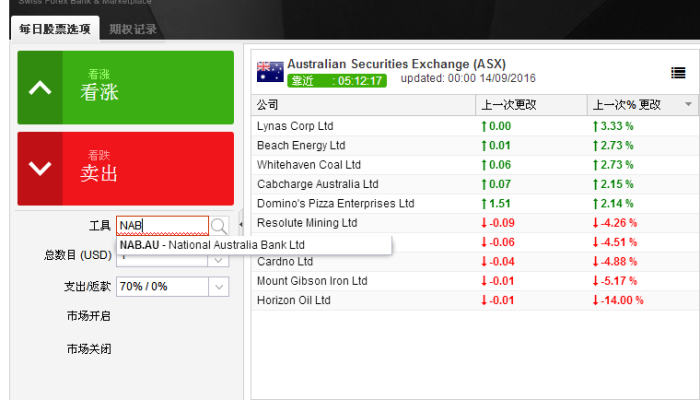Click the green market countdown timer badge
The height and width of the screenshot is (400, 700).
tap(337, 81)
